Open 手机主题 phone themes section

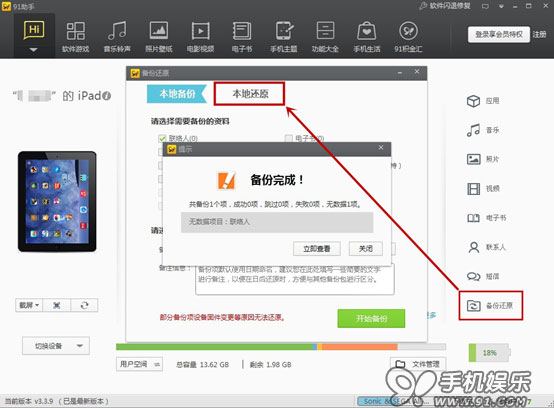[x=284, y=37]
